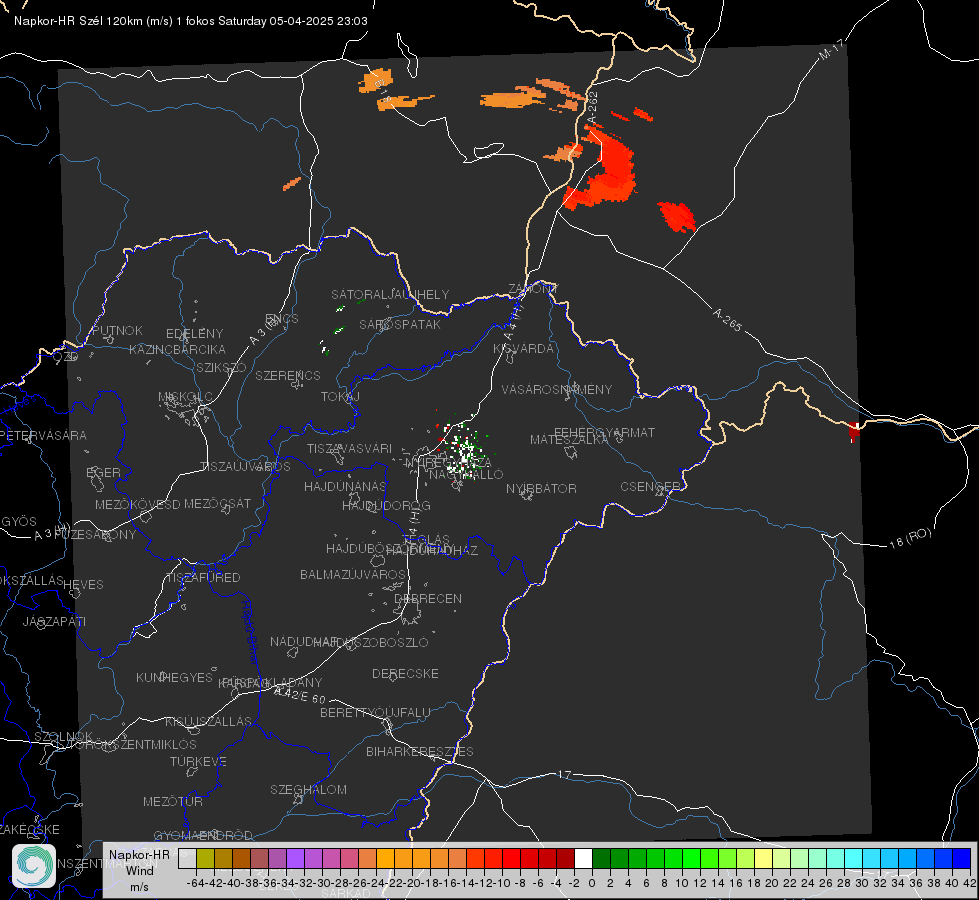Pick the bright green swatch between 10 and 12
Screen dimensions: 979x900
(691, 859)
